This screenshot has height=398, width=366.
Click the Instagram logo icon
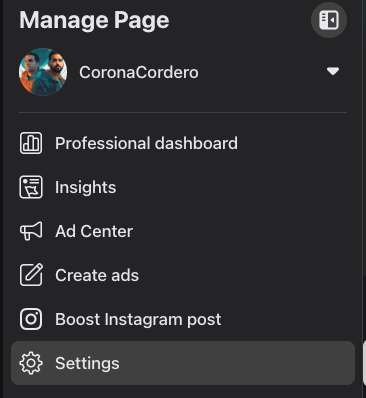(31, 319)
